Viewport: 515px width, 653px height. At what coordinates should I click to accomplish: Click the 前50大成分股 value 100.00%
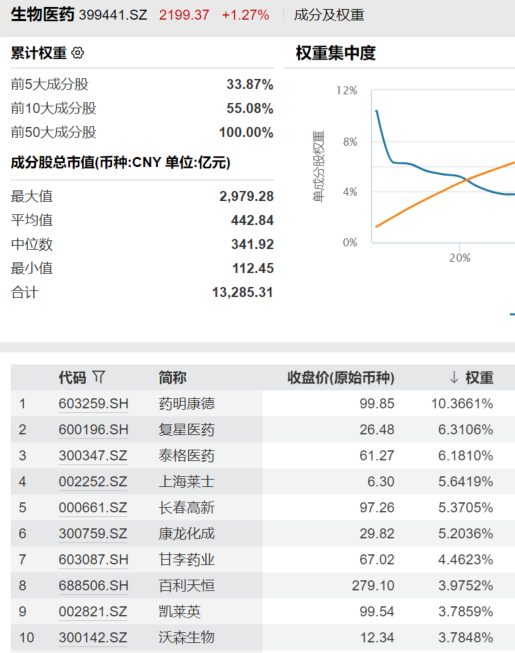[246, 133]
